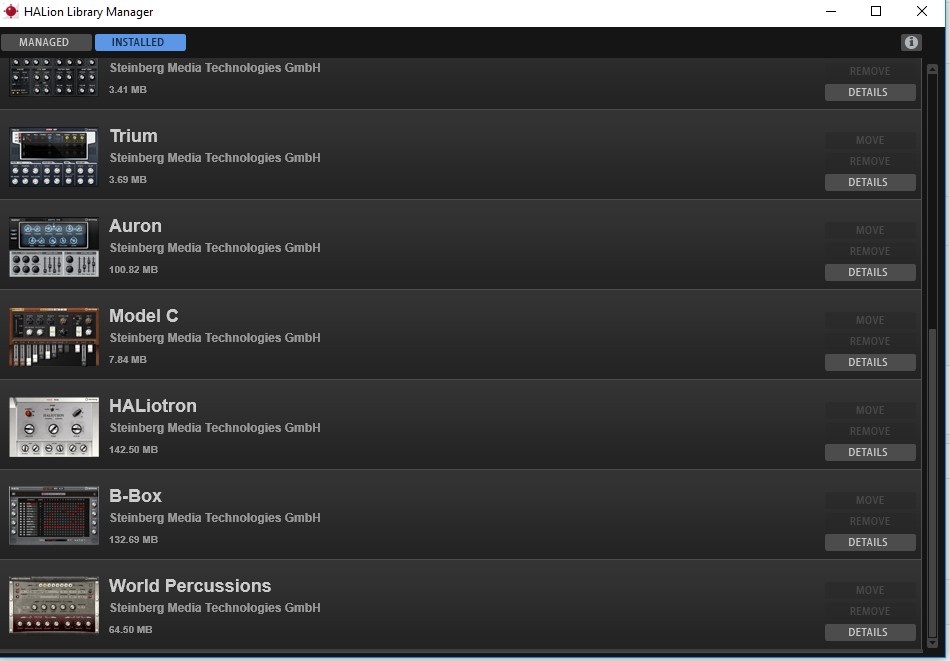Click the 64.50 MB size label
Screen dimensions: 950x661
tap(131, 629)
